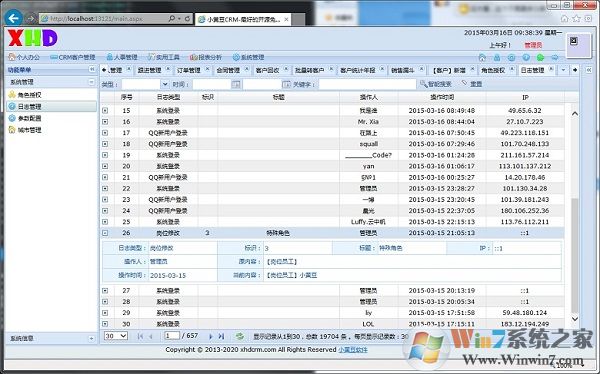Open 角色授权 in the sidebar
Viewport: 600px width, 374px height.
click(29, 95)
